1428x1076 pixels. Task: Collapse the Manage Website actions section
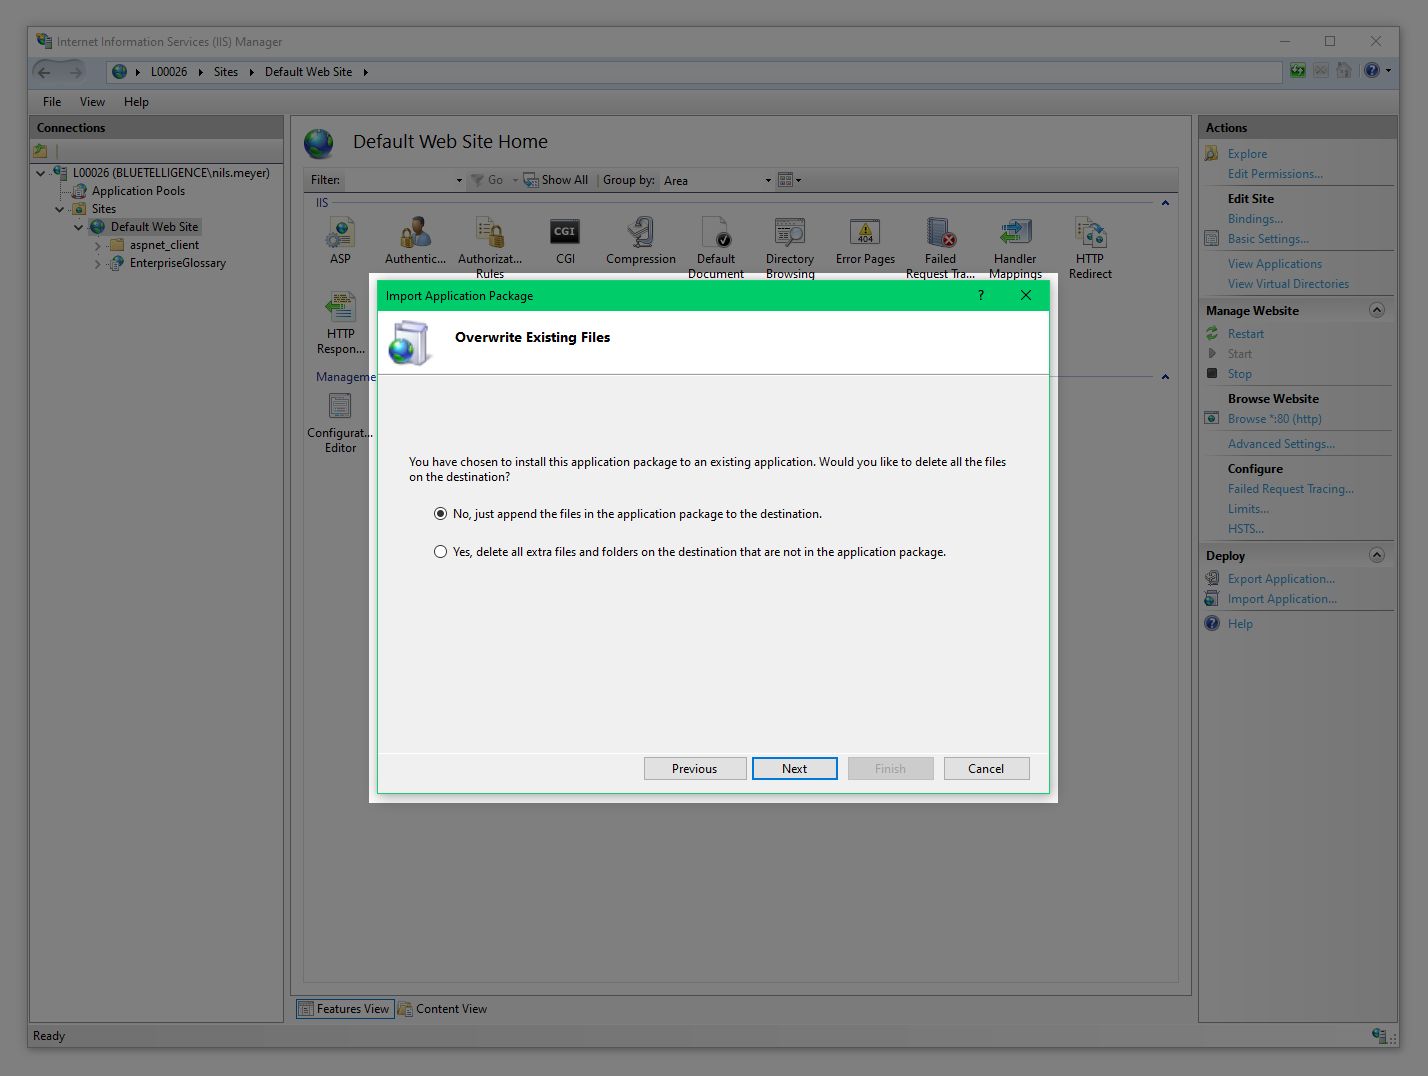click(1376, 310)
